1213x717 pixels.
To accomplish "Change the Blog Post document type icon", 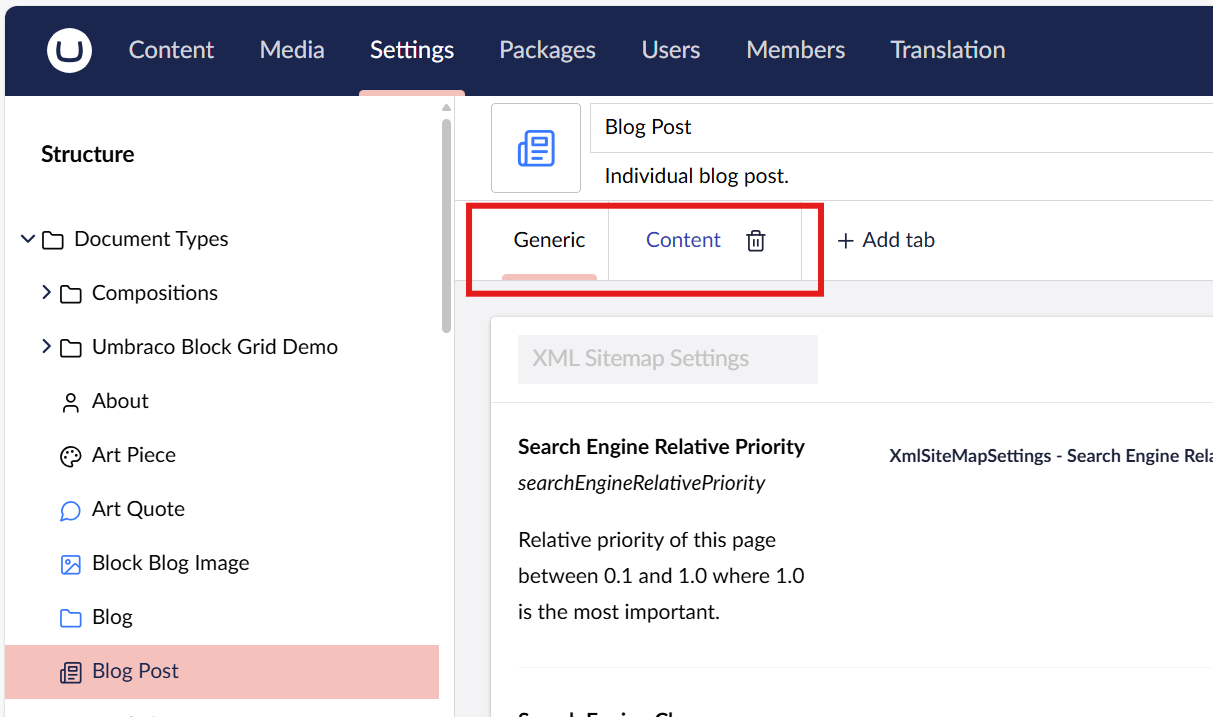I will coord(536,148).
